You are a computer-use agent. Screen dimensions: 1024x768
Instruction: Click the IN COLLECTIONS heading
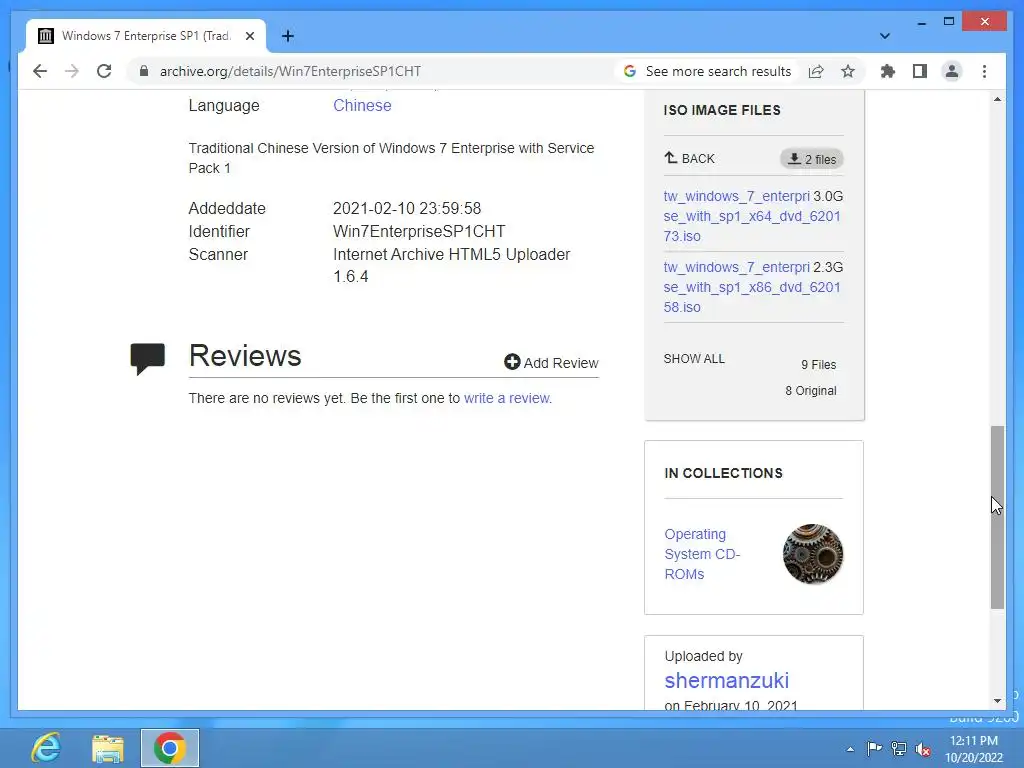pos(723,473)
